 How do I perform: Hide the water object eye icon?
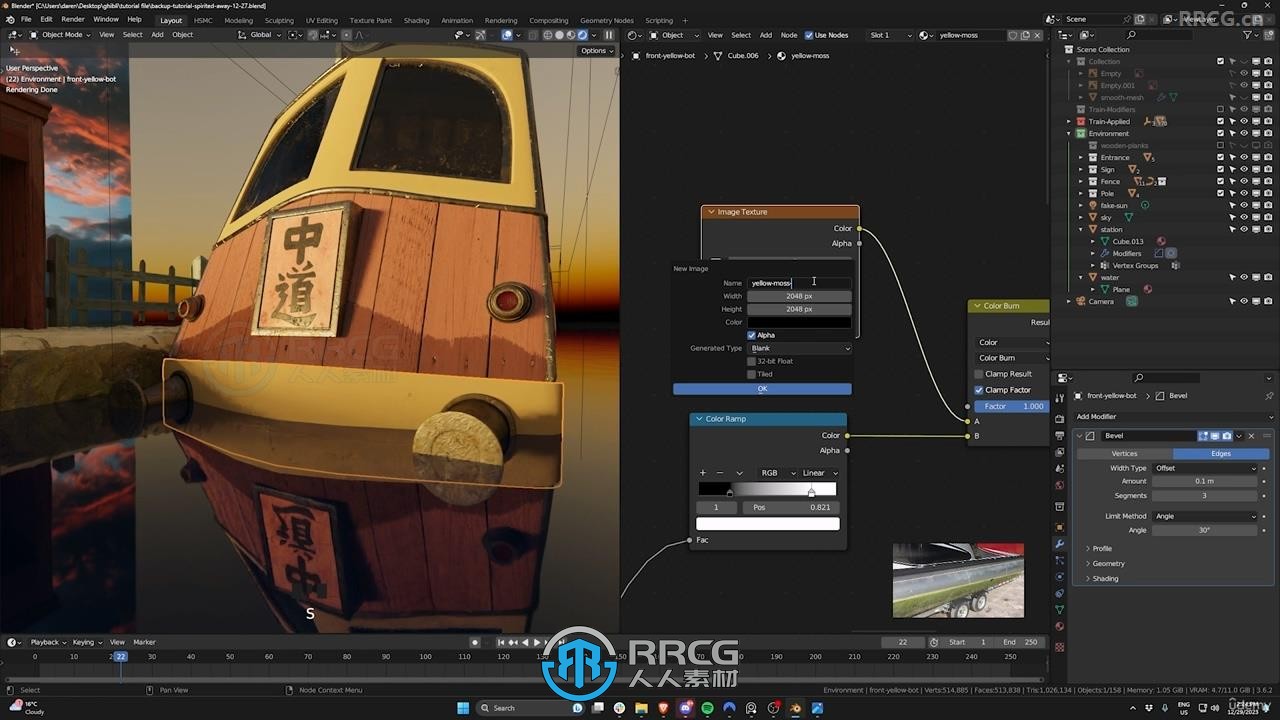point(1244,277)
